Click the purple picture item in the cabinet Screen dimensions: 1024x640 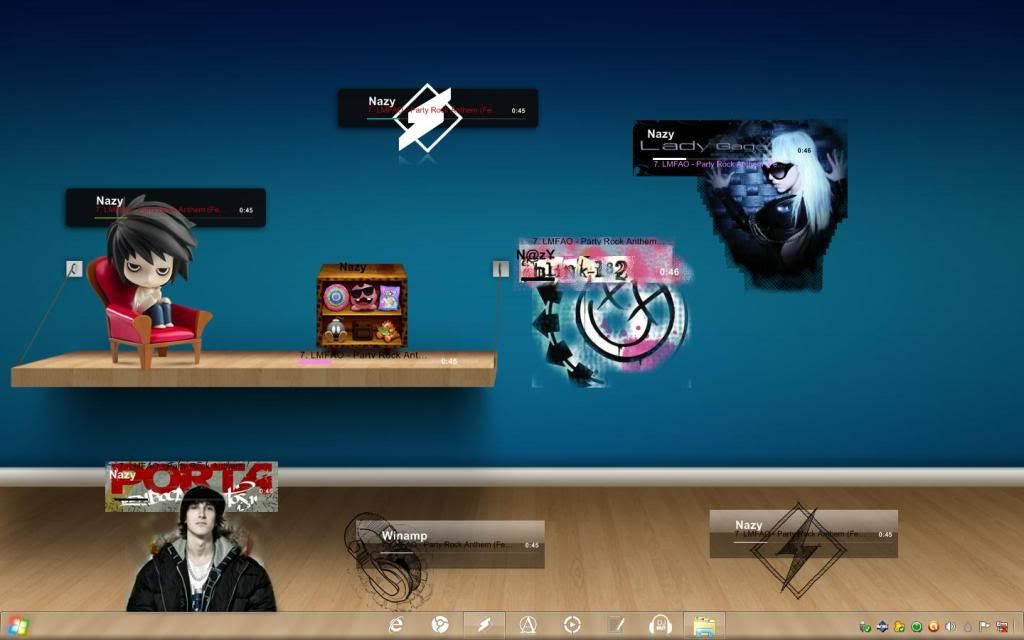(x=389, y=298)
